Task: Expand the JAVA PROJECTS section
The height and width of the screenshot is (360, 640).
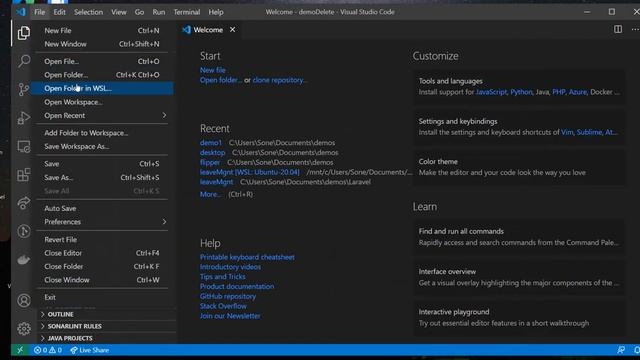Action: [106, 338]
